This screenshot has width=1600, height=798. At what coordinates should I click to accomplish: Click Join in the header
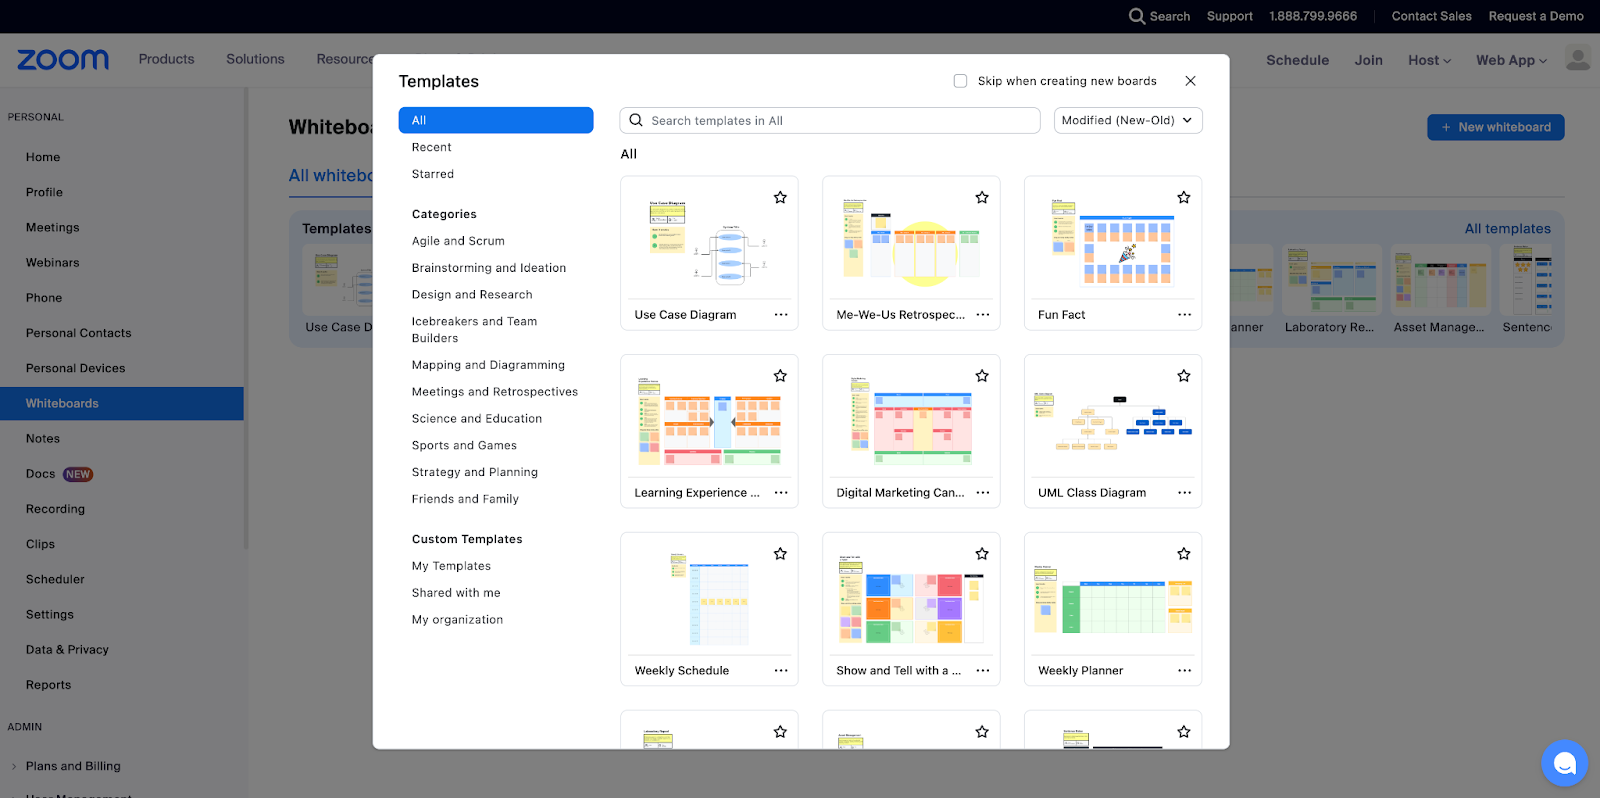[x=1368, y=60]
